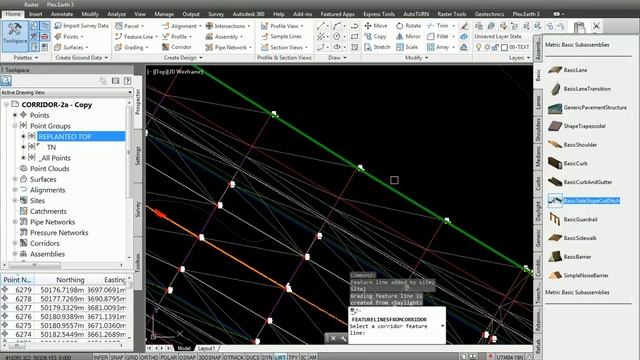Click the 00-TEXT layer color swatch

504,47
